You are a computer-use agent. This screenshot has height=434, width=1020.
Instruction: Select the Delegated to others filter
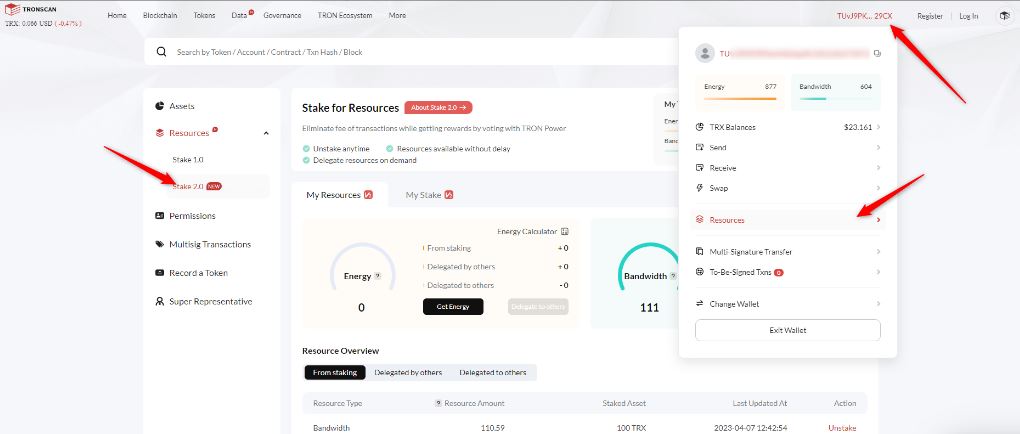[x=492, y=373]
